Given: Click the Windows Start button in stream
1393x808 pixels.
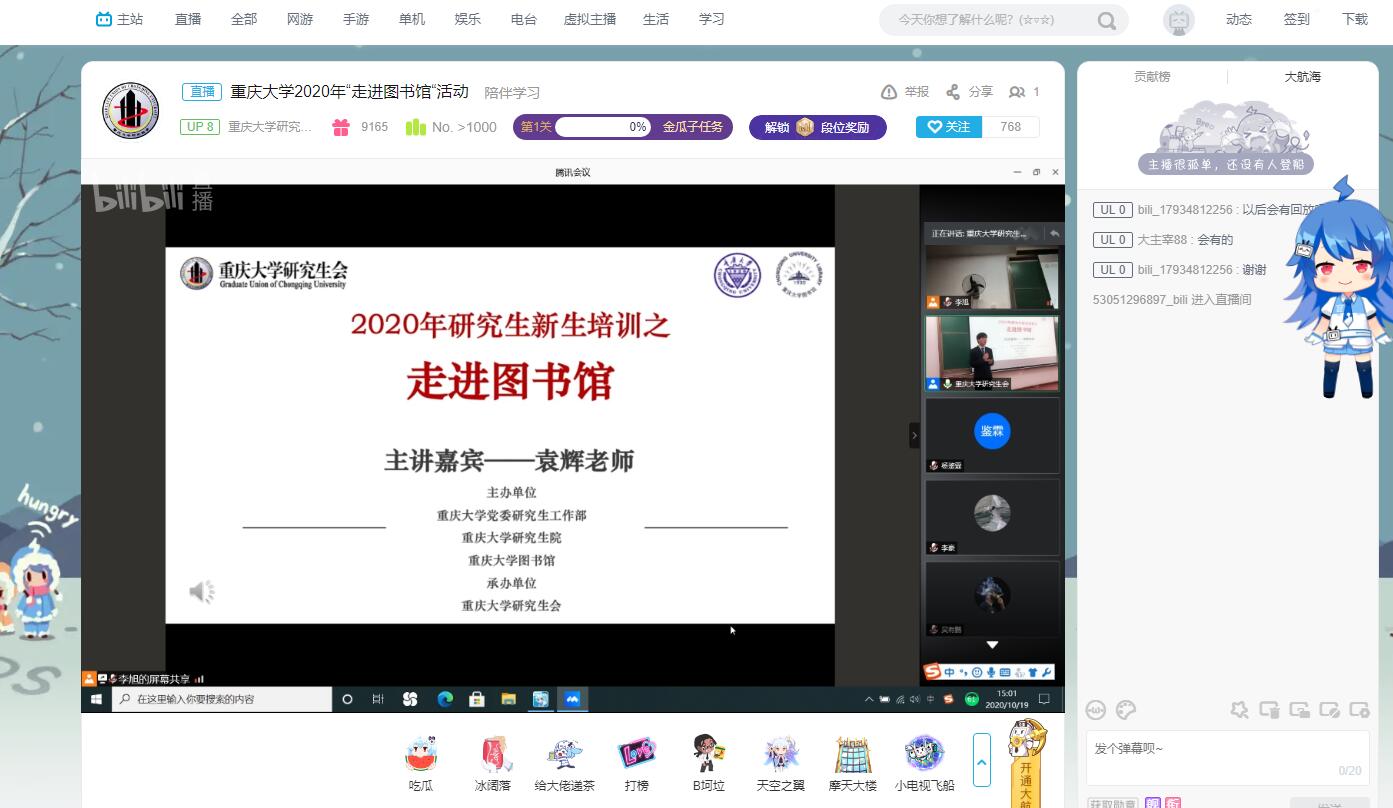Looking at the screenshot, I should click(x=96, y=699).
